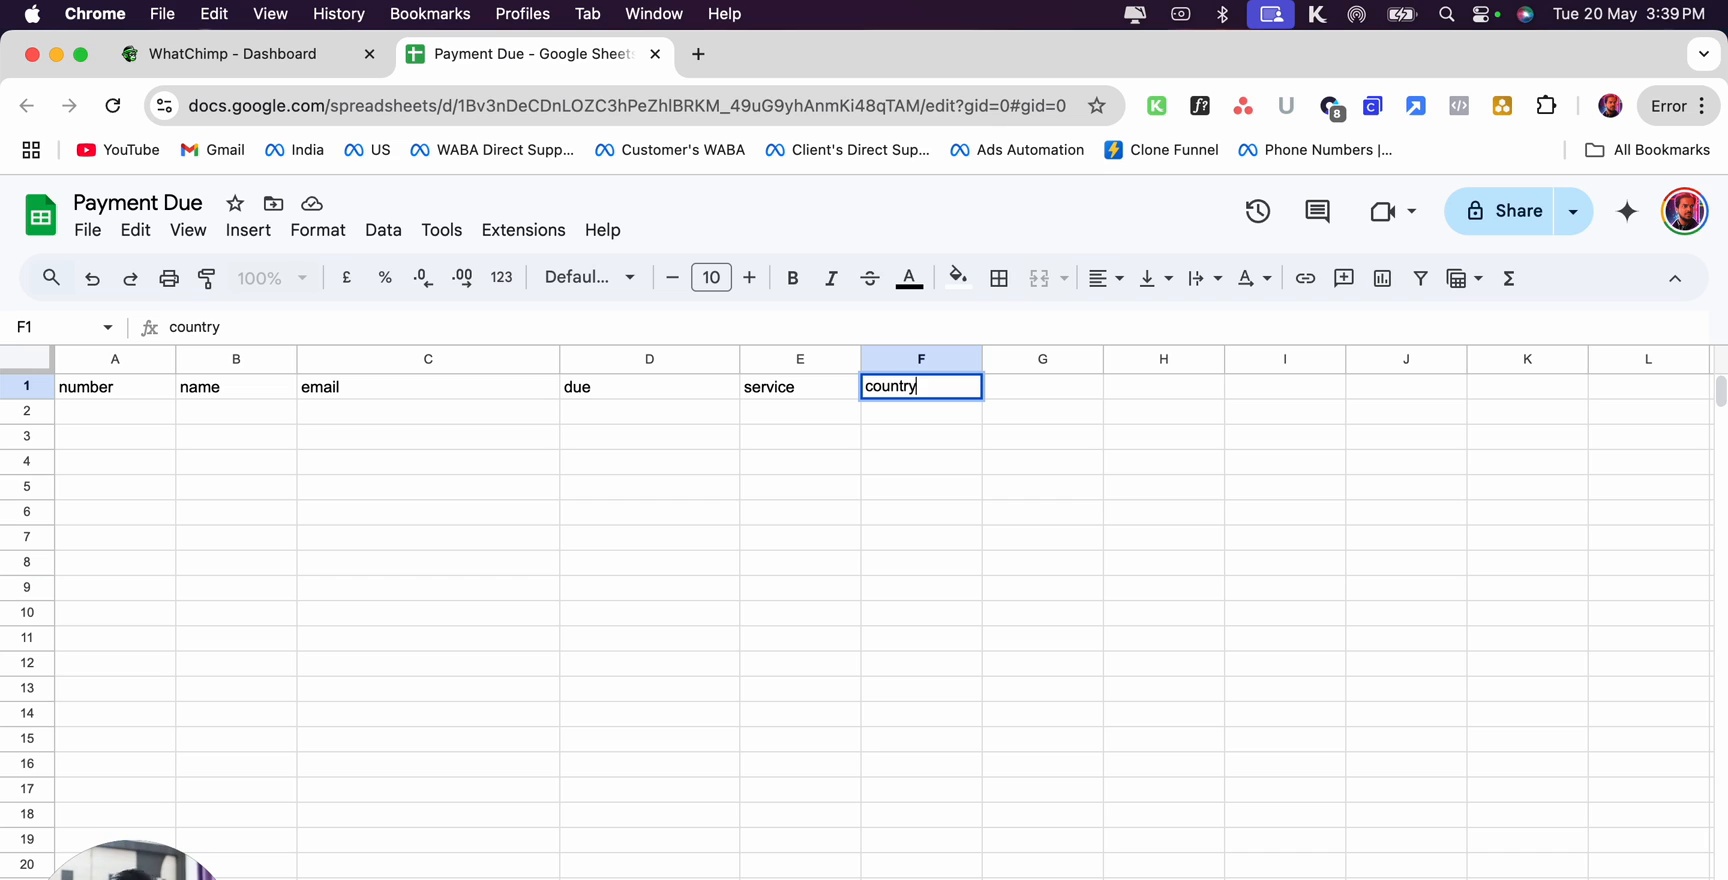
Task: Open the Gmail bookmark
Action: pyautogui.click(x=212, y=150)
